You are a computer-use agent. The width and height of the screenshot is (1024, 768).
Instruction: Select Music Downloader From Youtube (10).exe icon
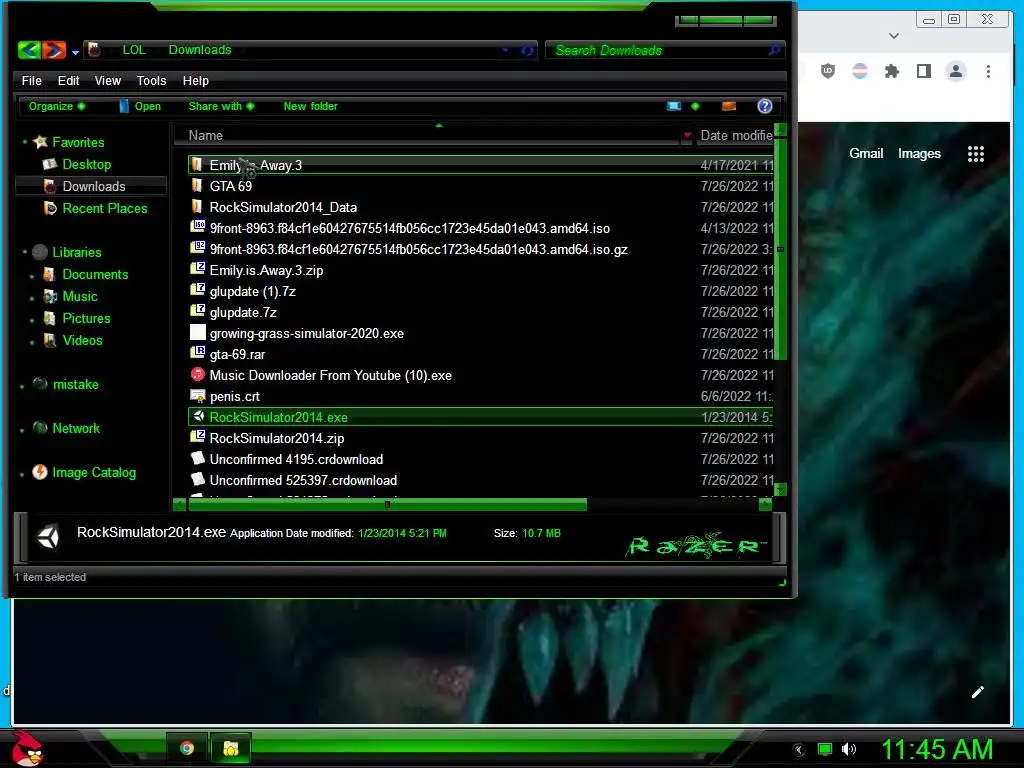(197, 374)
